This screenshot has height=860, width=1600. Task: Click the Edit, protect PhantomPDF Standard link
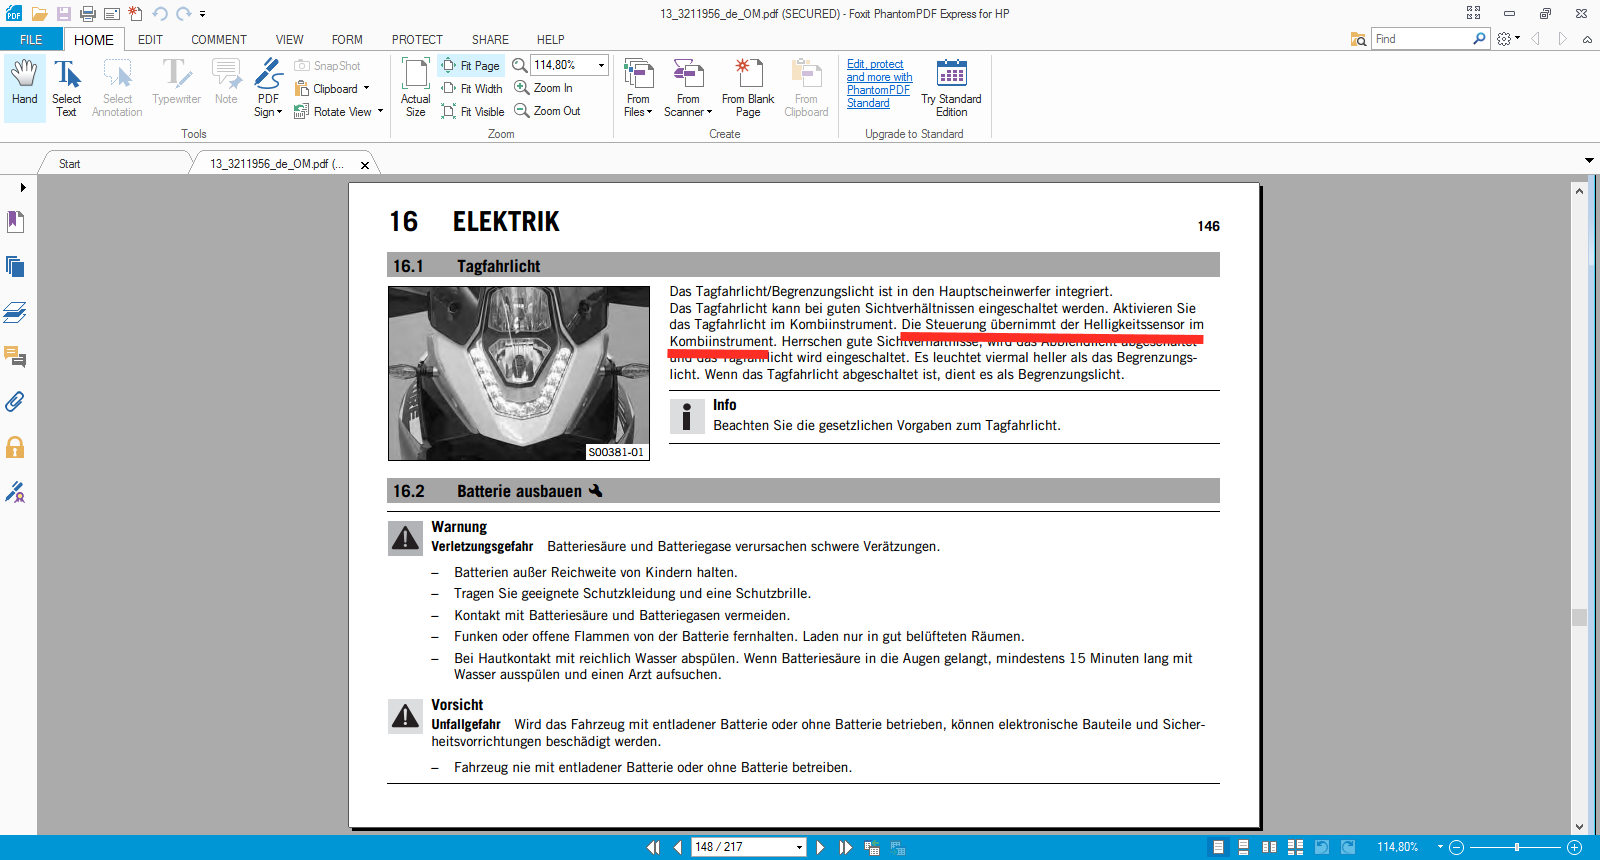[x=878, y=84]
